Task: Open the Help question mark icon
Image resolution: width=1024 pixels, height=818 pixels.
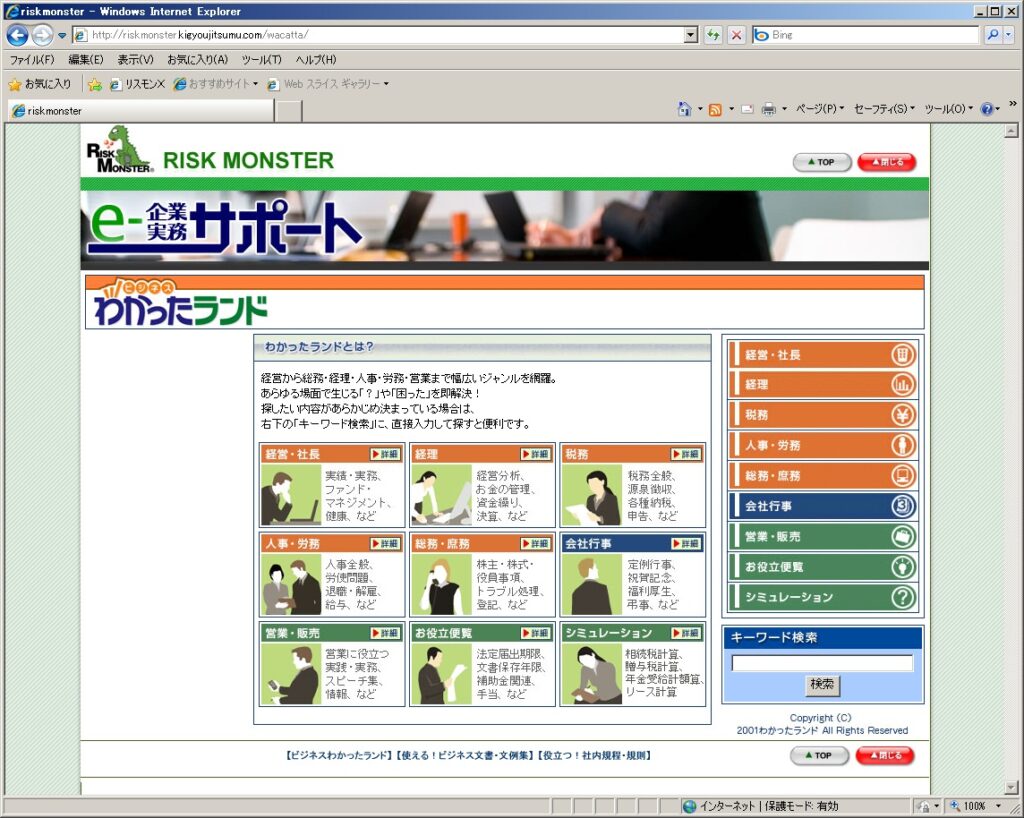Action: [x=986, y=109]
